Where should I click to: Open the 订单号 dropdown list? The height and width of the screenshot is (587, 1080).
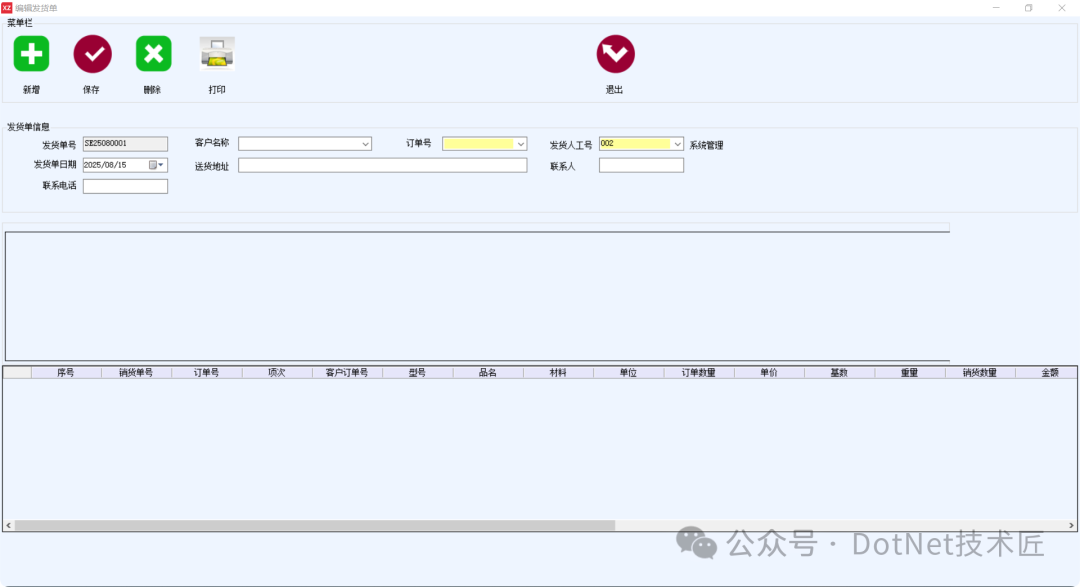[x=520, y=144]
